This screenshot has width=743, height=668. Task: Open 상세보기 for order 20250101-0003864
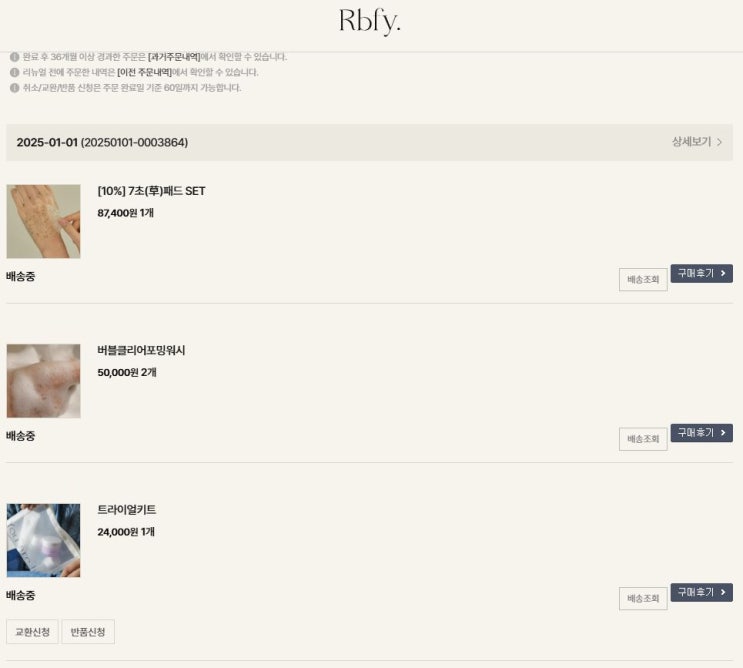click(697, 142)
